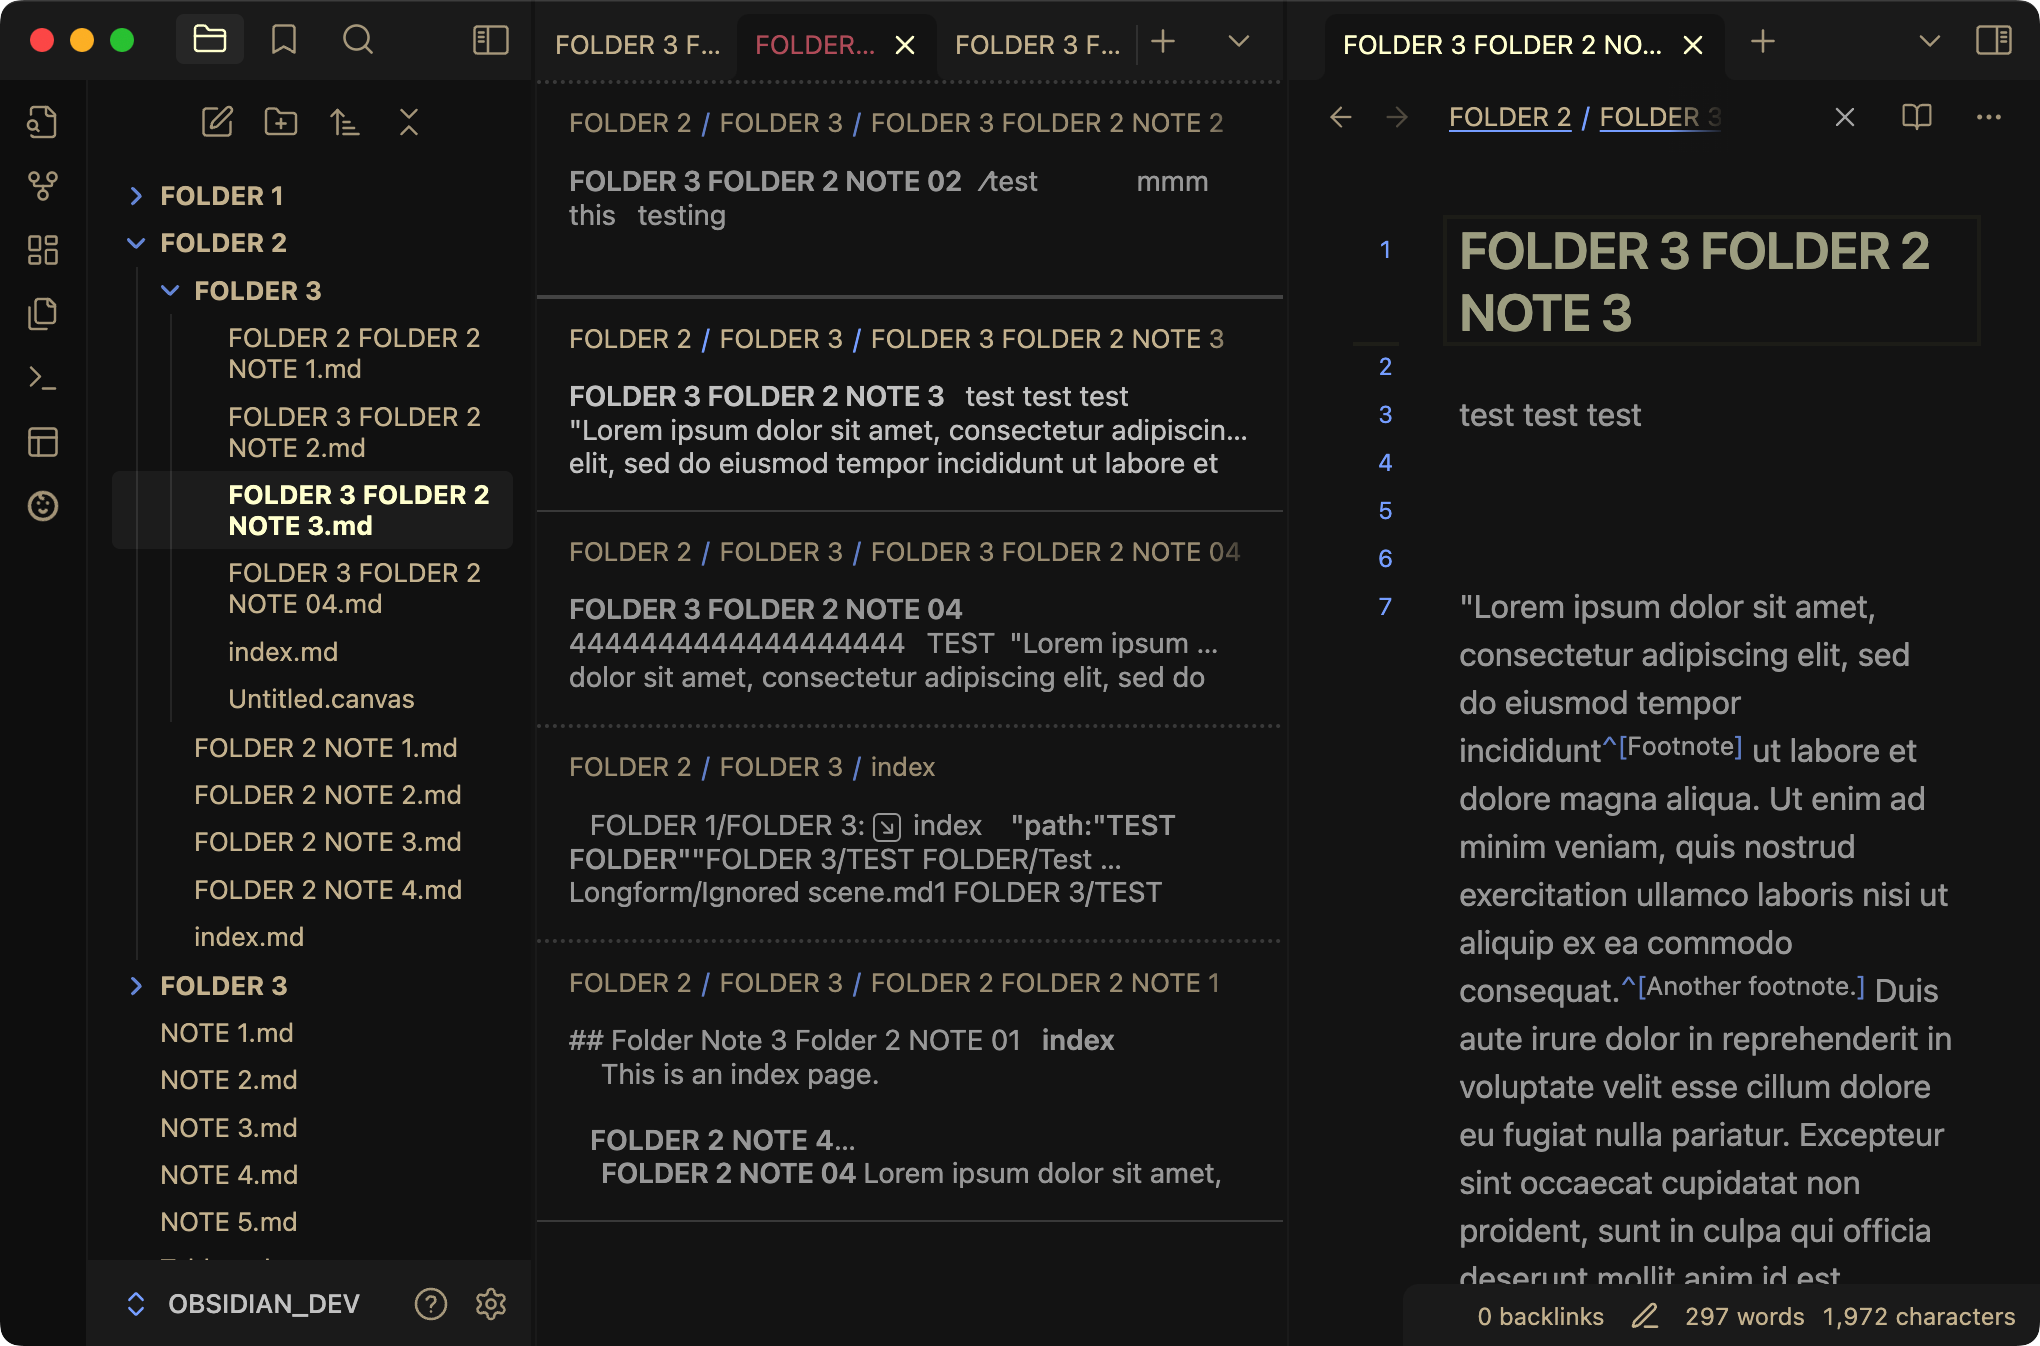The width and height of the screenshot is (2040, 1346).
Task: Click 0 backlinks in status bar
Action: (x=1540, y=1317)
